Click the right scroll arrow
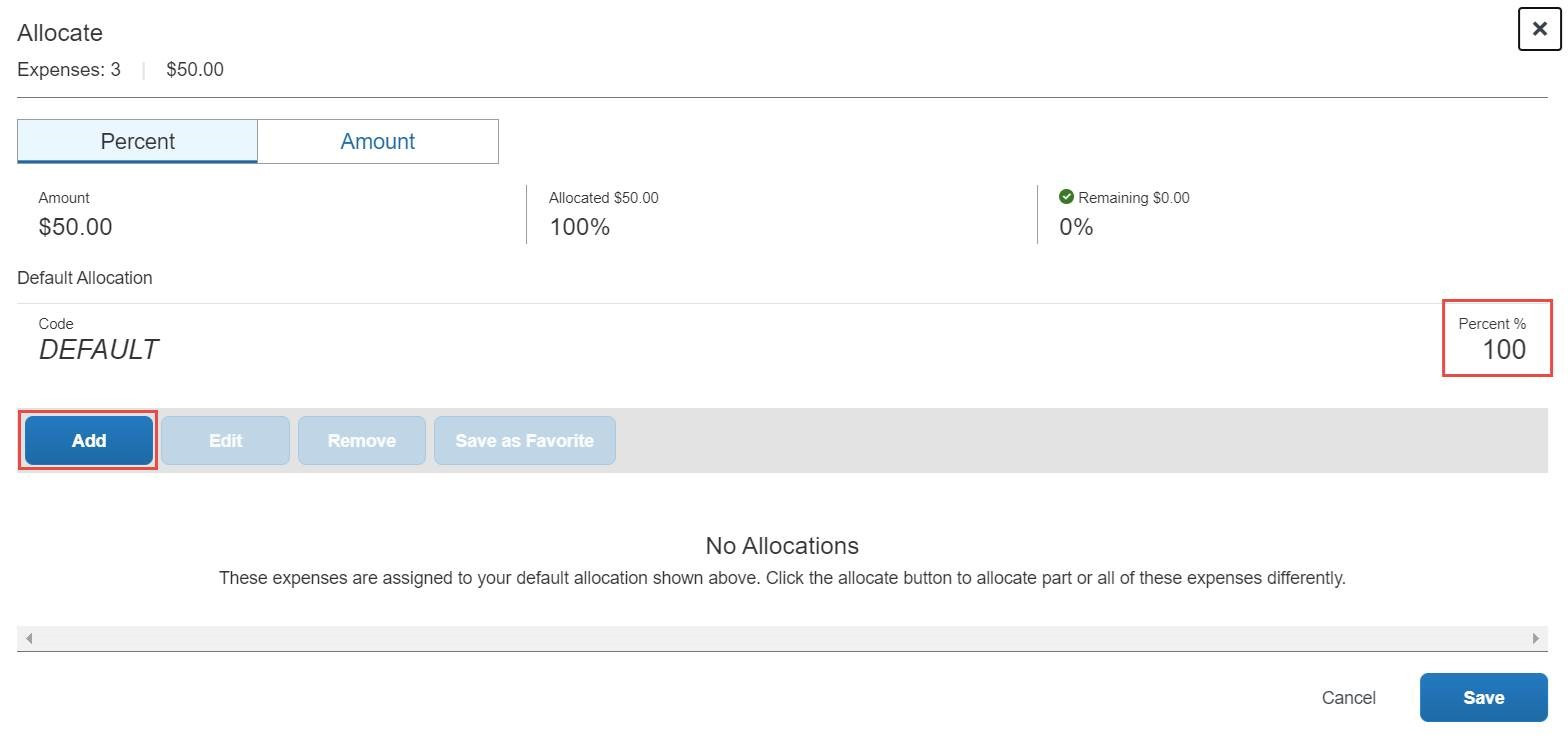 pos(1536,638)
